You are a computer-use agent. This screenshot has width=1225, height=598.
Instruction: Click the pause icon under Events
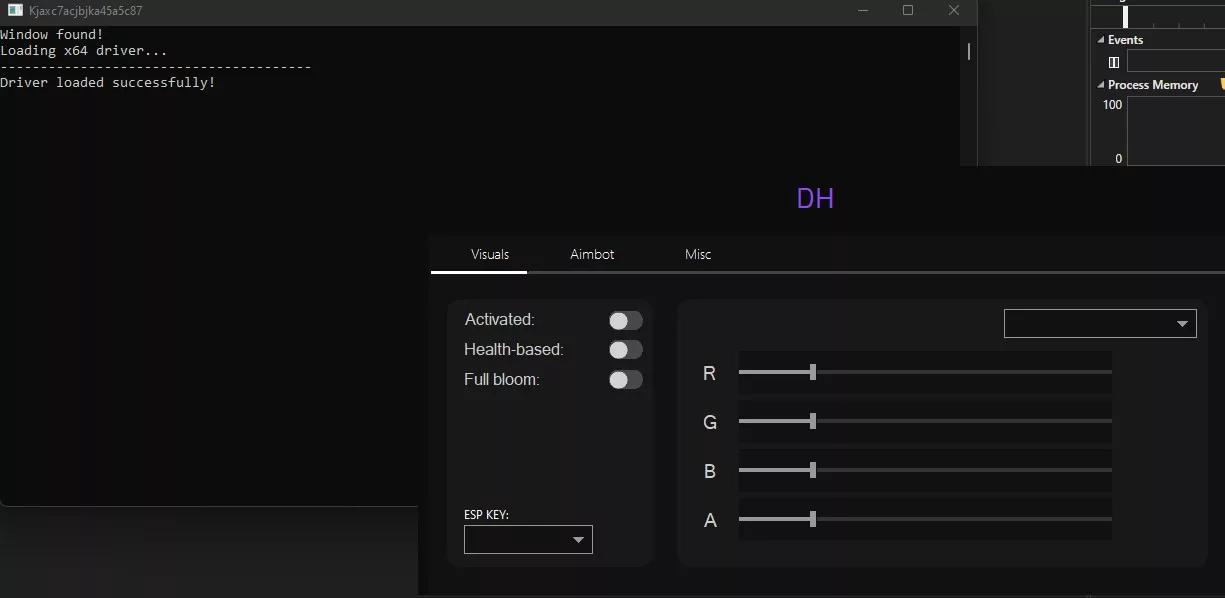coord(1114,62)
